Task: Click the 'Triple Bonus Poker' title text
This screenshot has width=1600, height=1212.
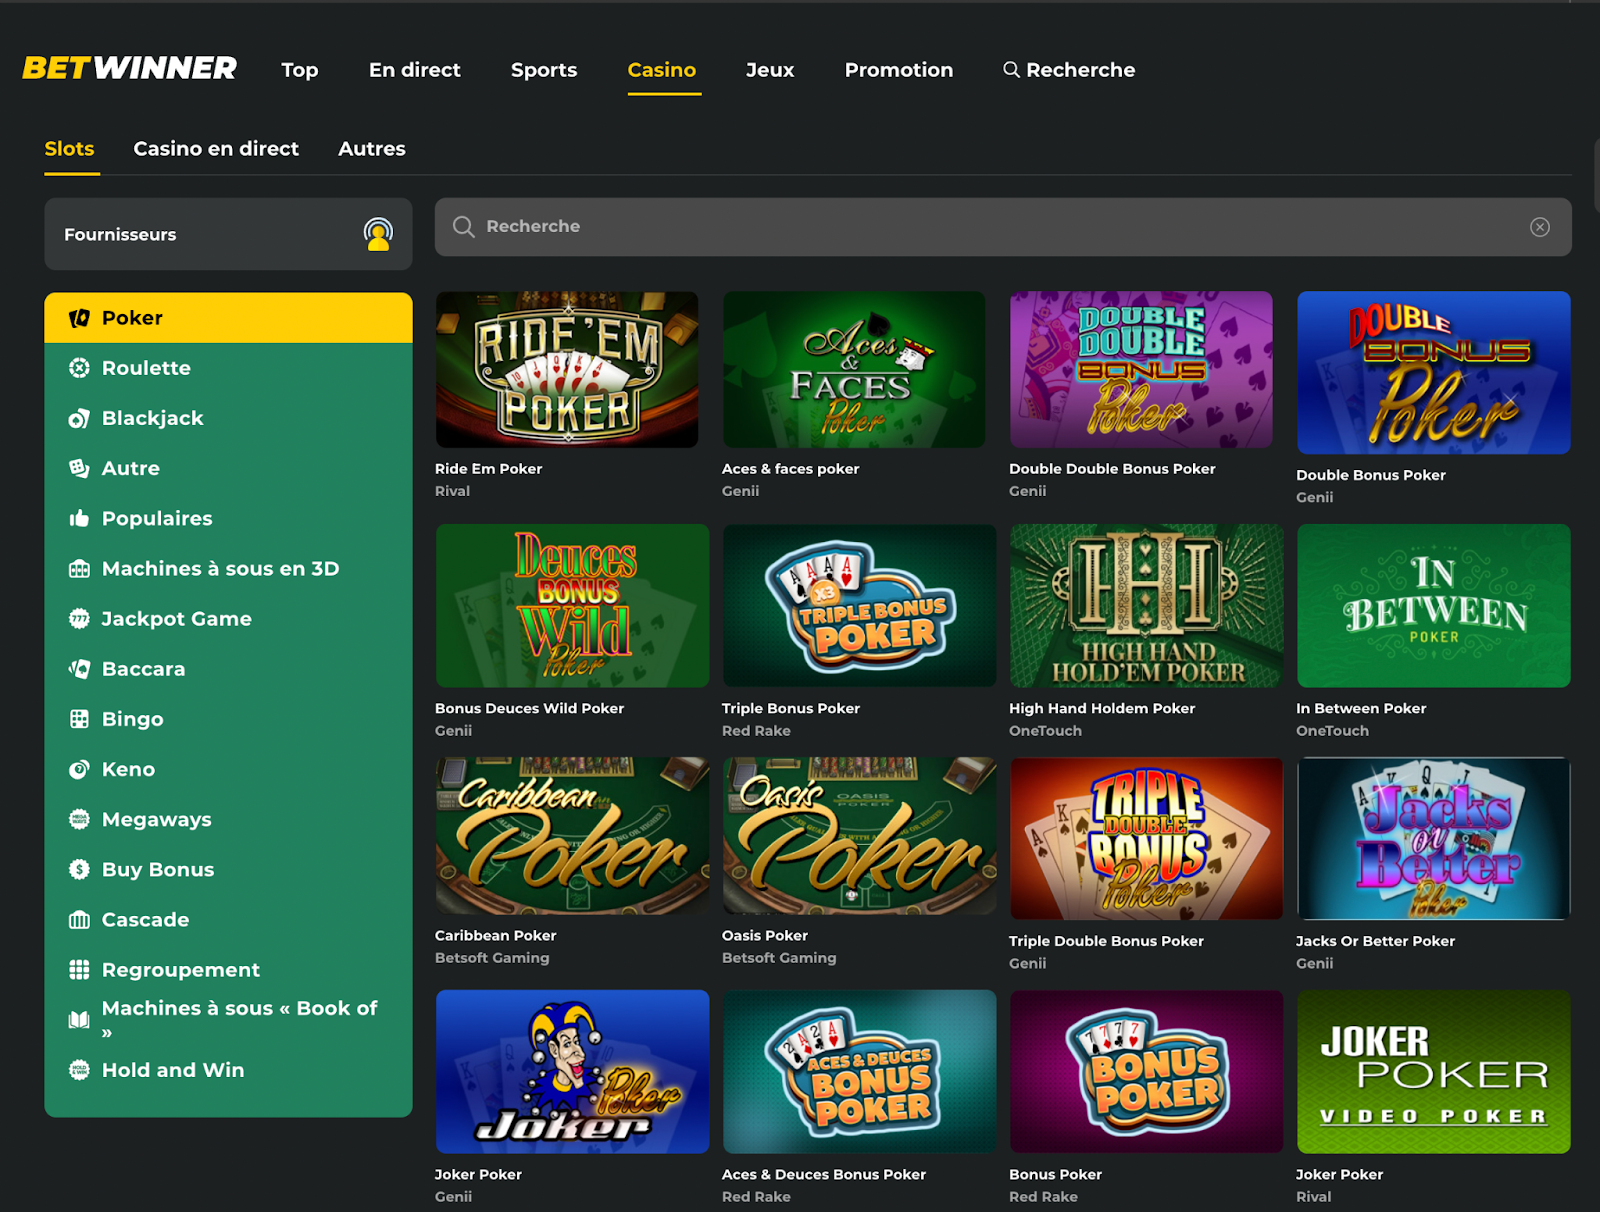Action: [x=791, y=708]
